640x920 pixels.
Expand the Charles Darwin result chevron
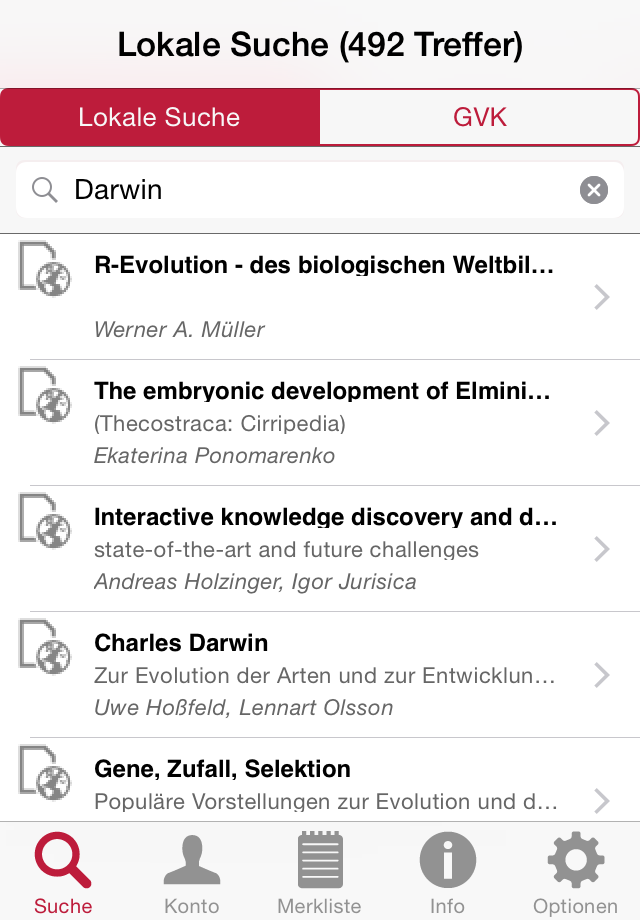pos(601,675)
